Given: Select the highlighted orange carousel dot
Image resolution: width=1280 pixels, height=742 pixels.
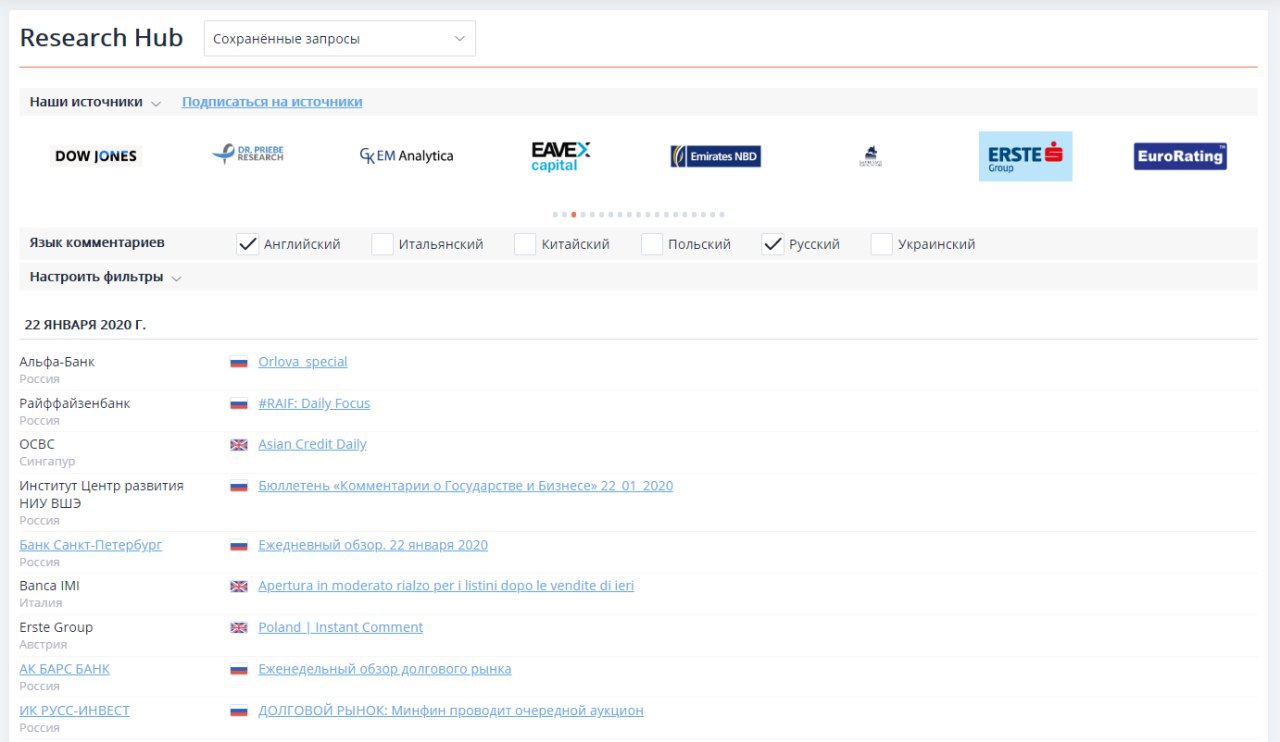Looking at the screenshot, I should pyautogui.click(x=573, y=214).
